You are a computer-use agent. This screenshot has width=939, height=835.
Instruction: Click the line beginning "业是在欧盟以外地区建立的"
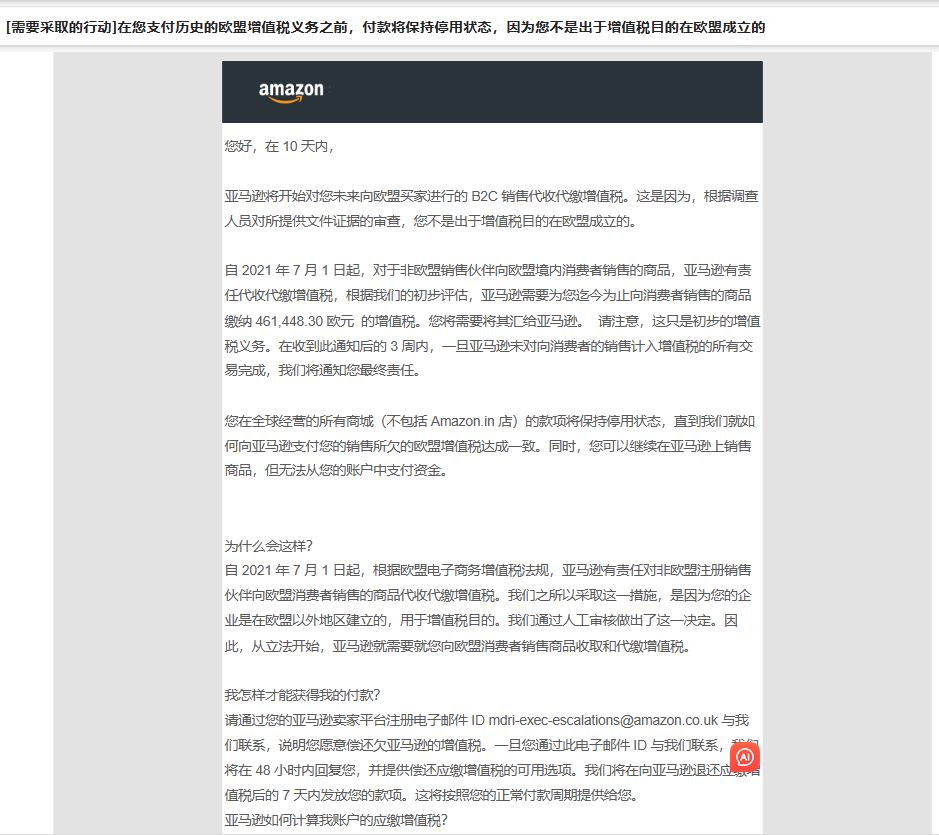481,621
